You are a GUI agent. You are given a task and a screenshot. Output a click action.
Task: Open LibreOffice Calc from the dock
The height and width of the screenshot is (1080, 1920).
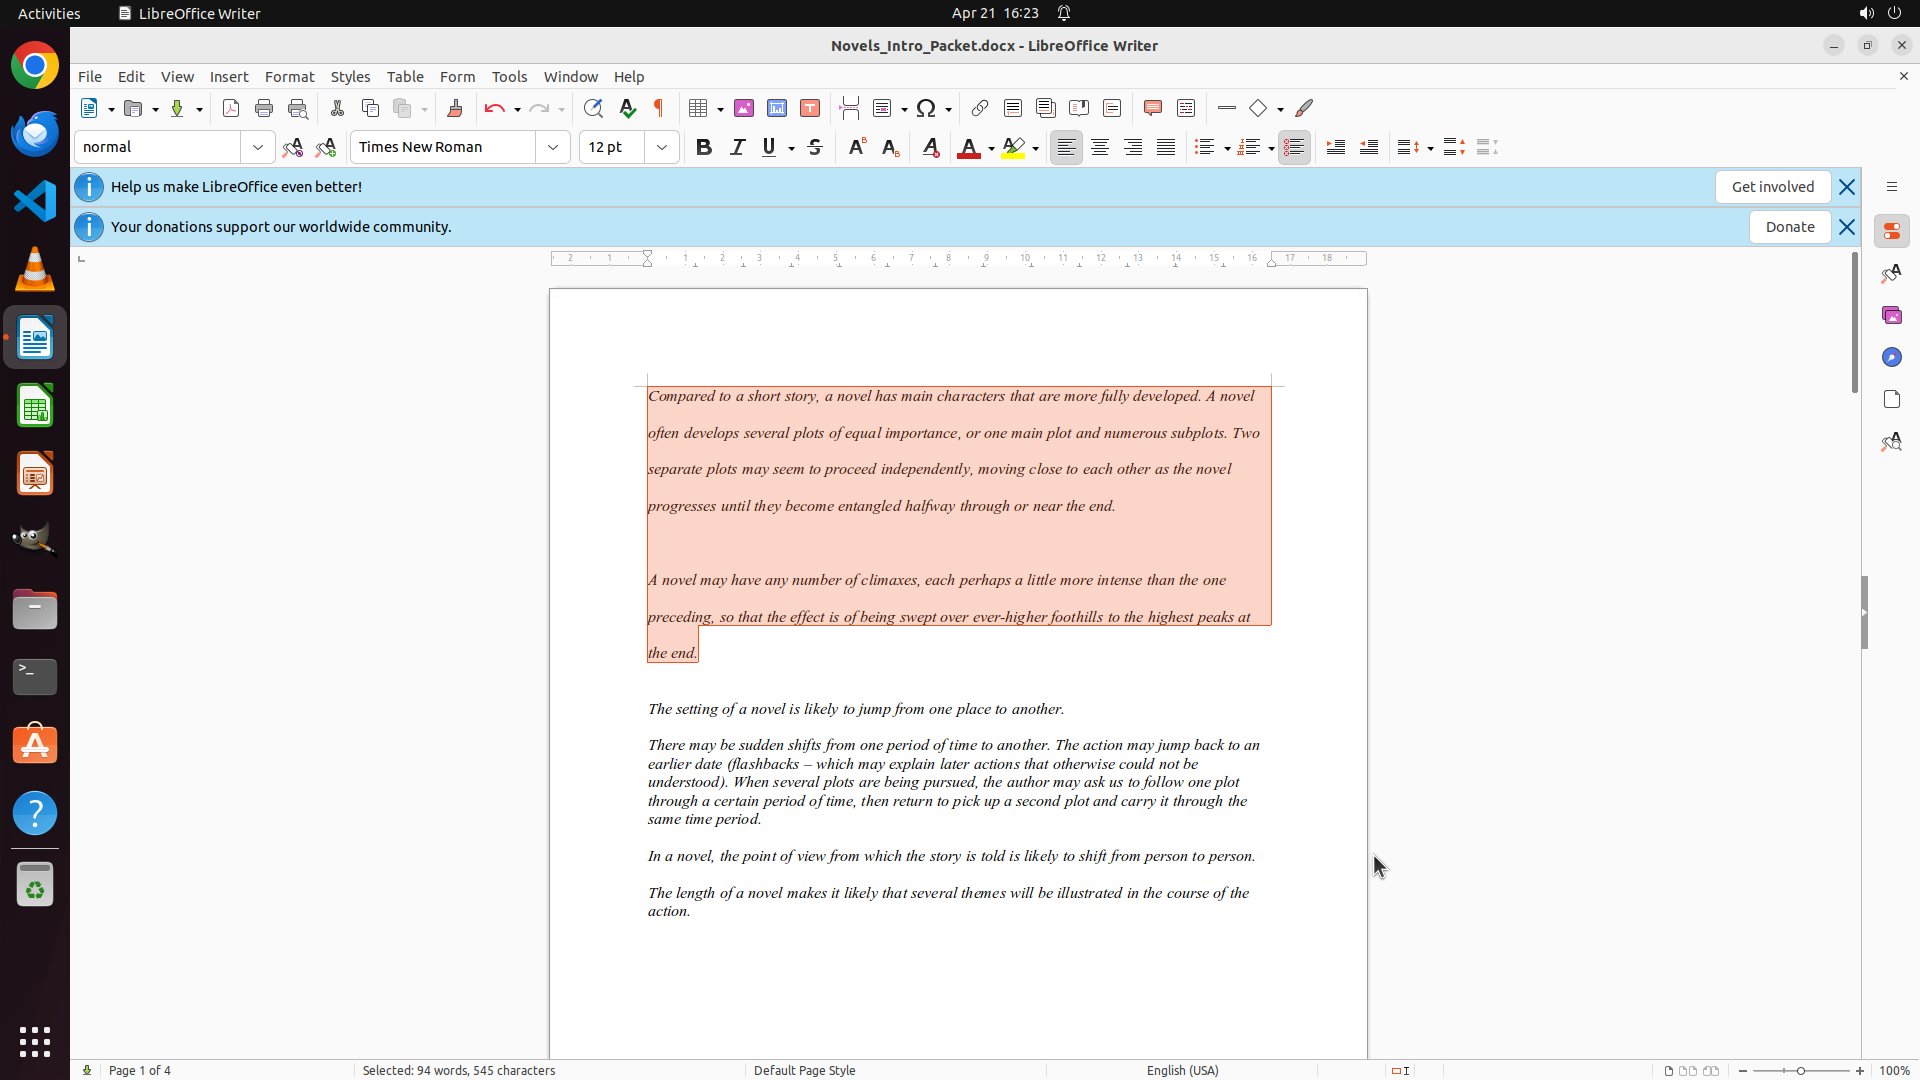point(35,407)
